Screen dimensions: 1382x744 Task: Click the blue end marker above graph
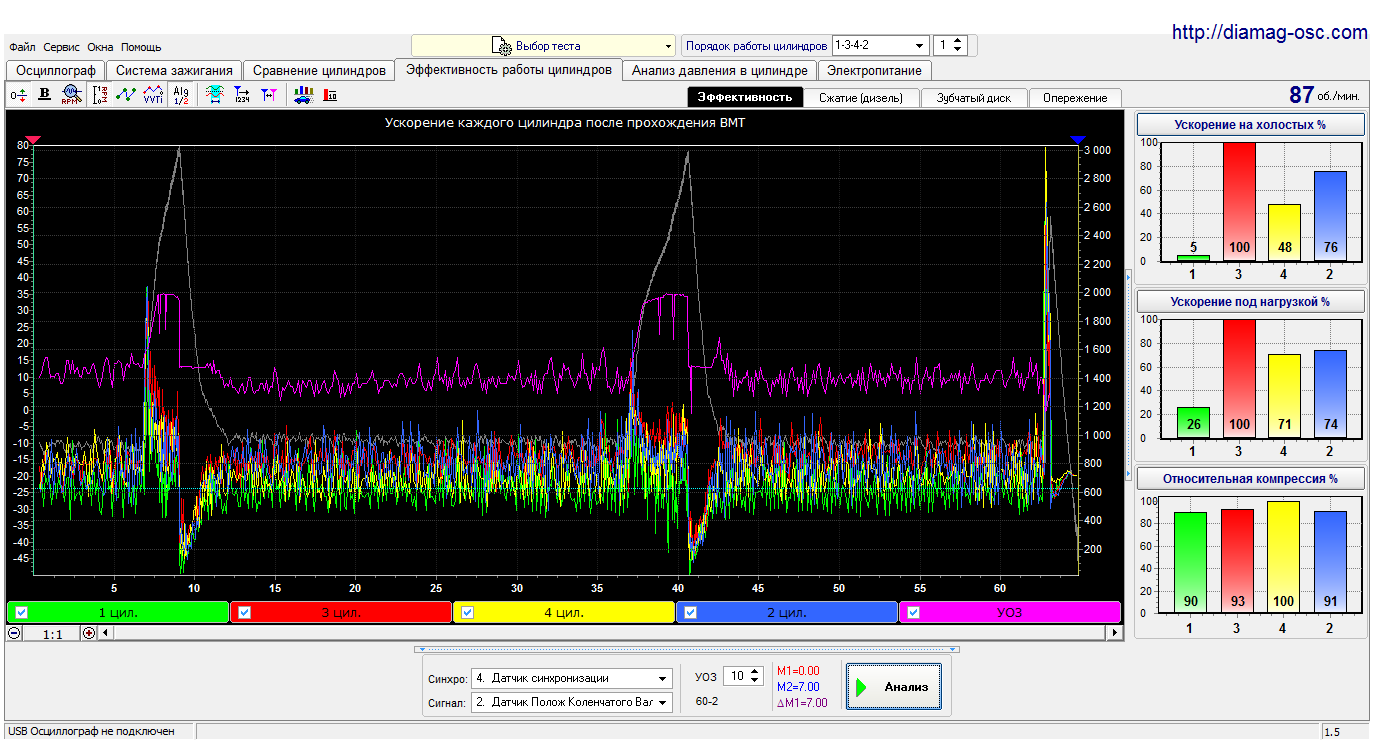tap(1077, 140)
